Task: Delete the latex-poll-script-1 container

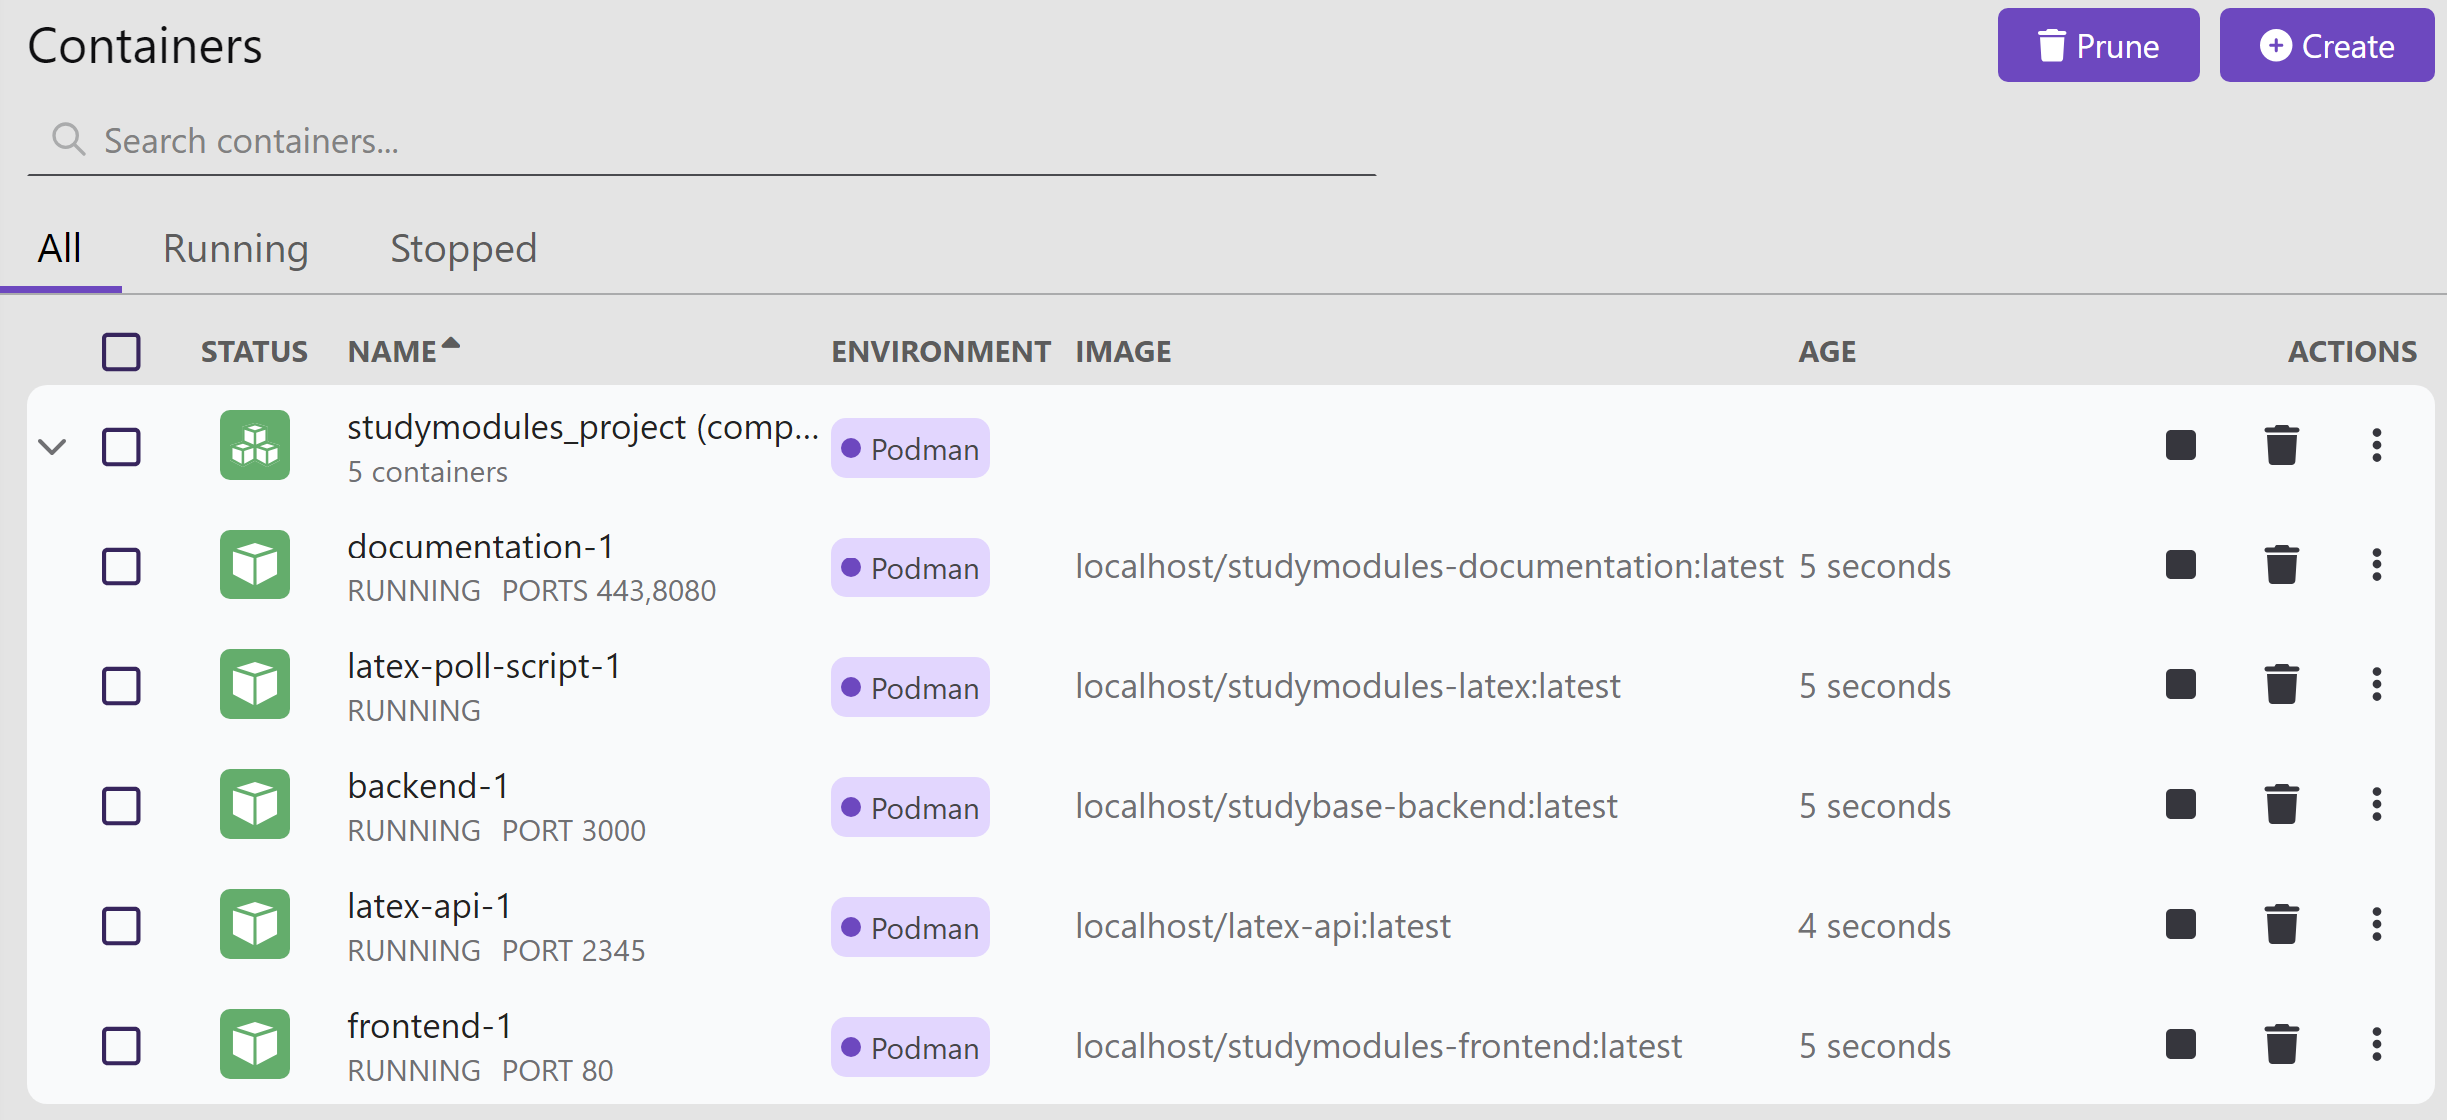Action: tap(2281, 685)
